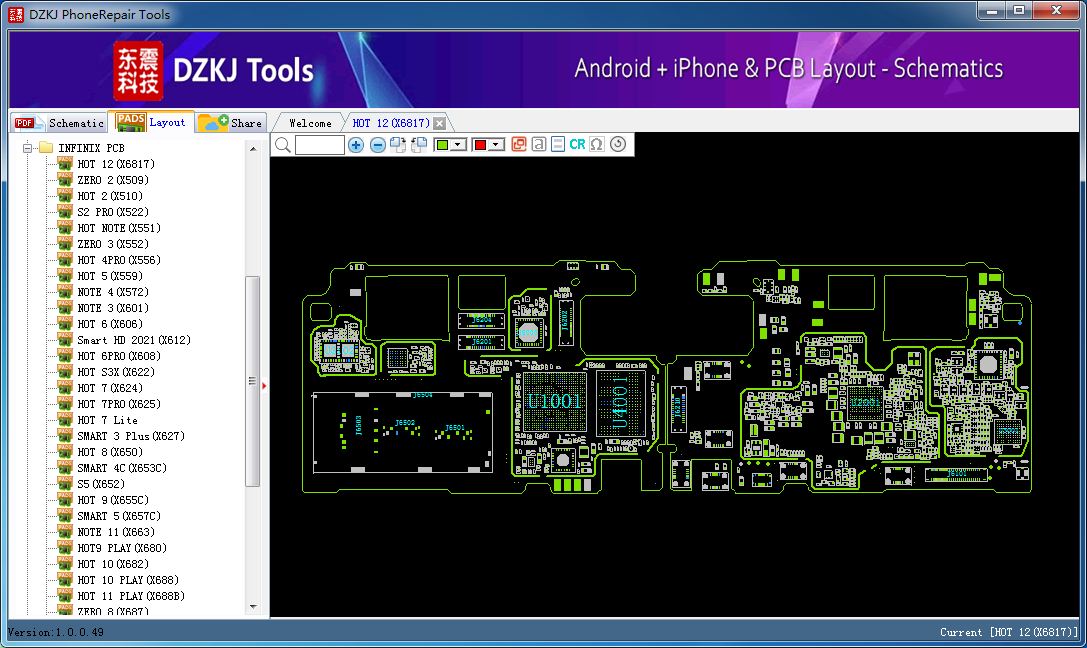Click the flip-to-next-layer pages icon
Image resolution: width=1087 pixels, height=648 pixels.
point(398,144)
